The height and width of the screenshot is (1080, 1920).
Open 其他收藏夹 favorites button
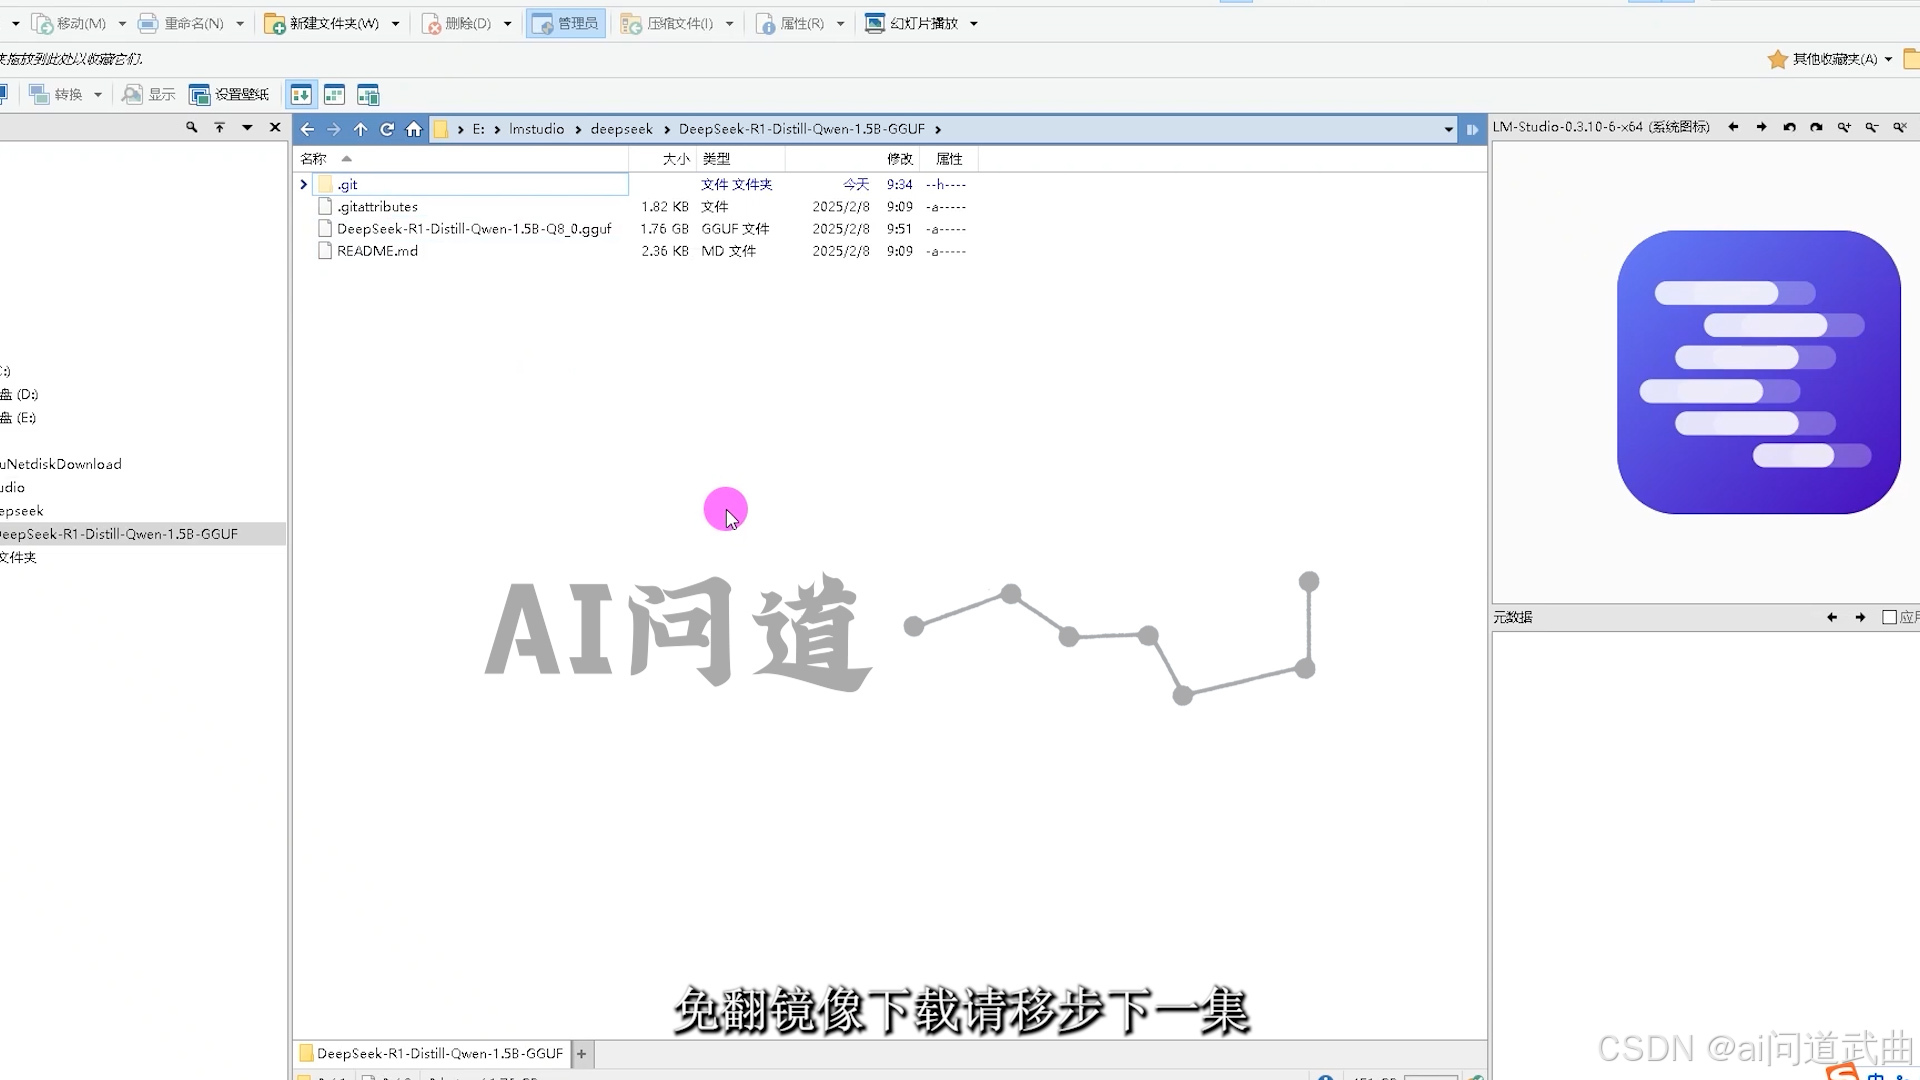click(x=1832, y=59)
